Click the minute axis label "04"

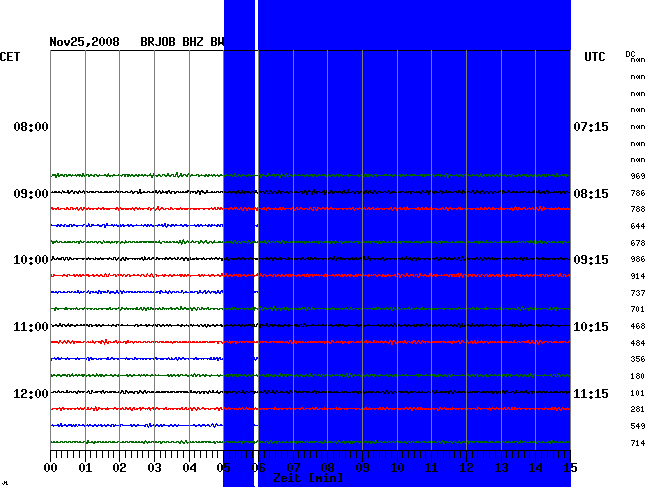click(x=189, y=468)
